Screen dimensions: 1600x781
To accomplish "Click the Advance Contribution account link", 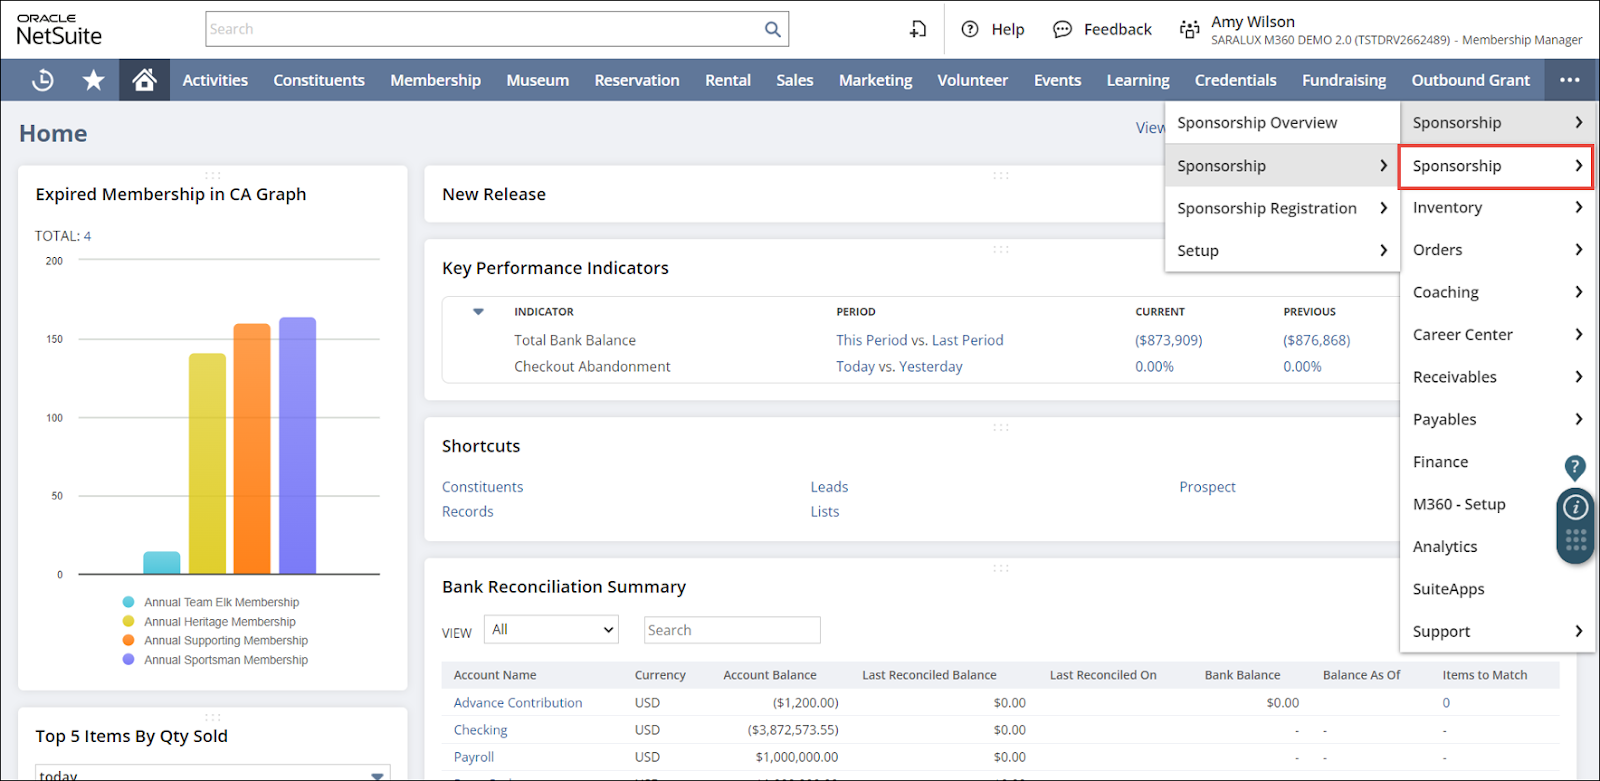I will pyautogui.click(x=517, y=703).
